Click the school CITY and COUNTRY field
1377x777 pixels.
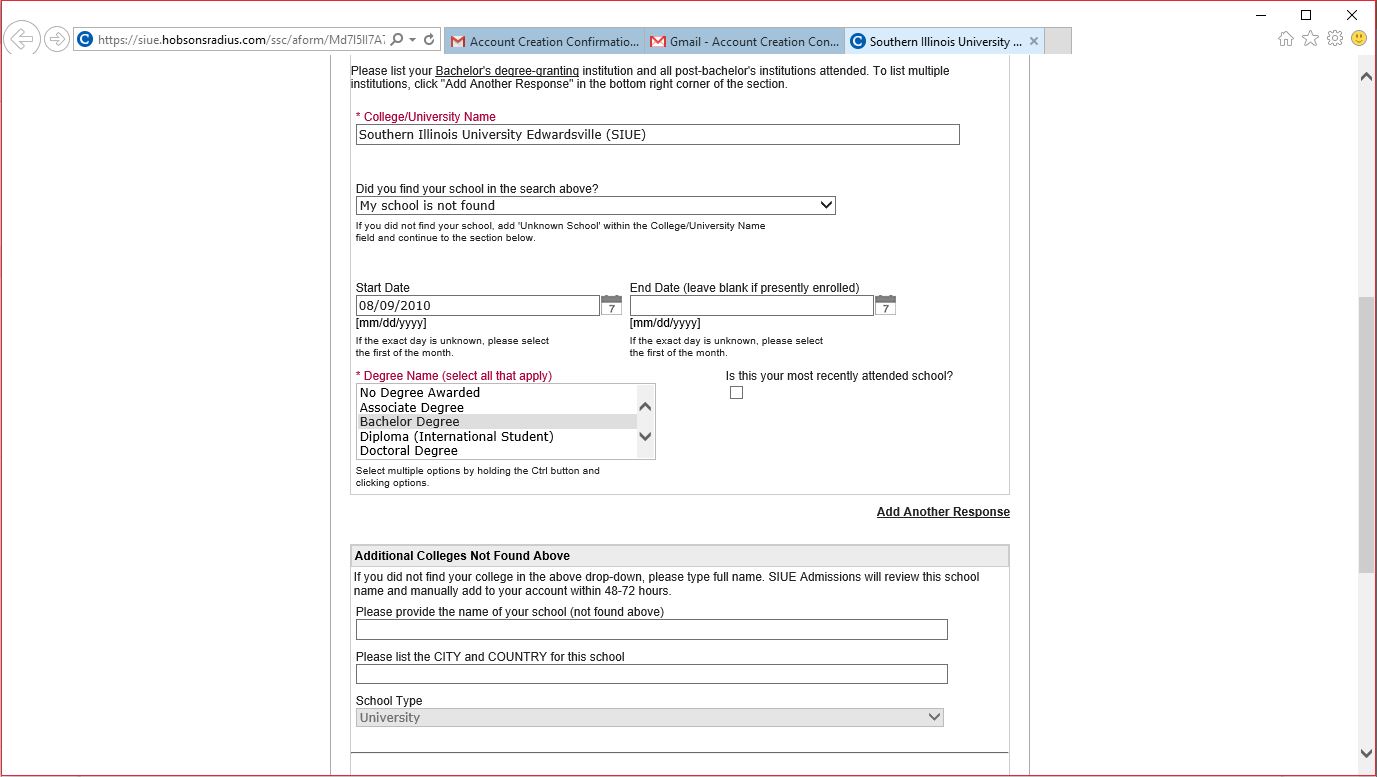(651, 674)
